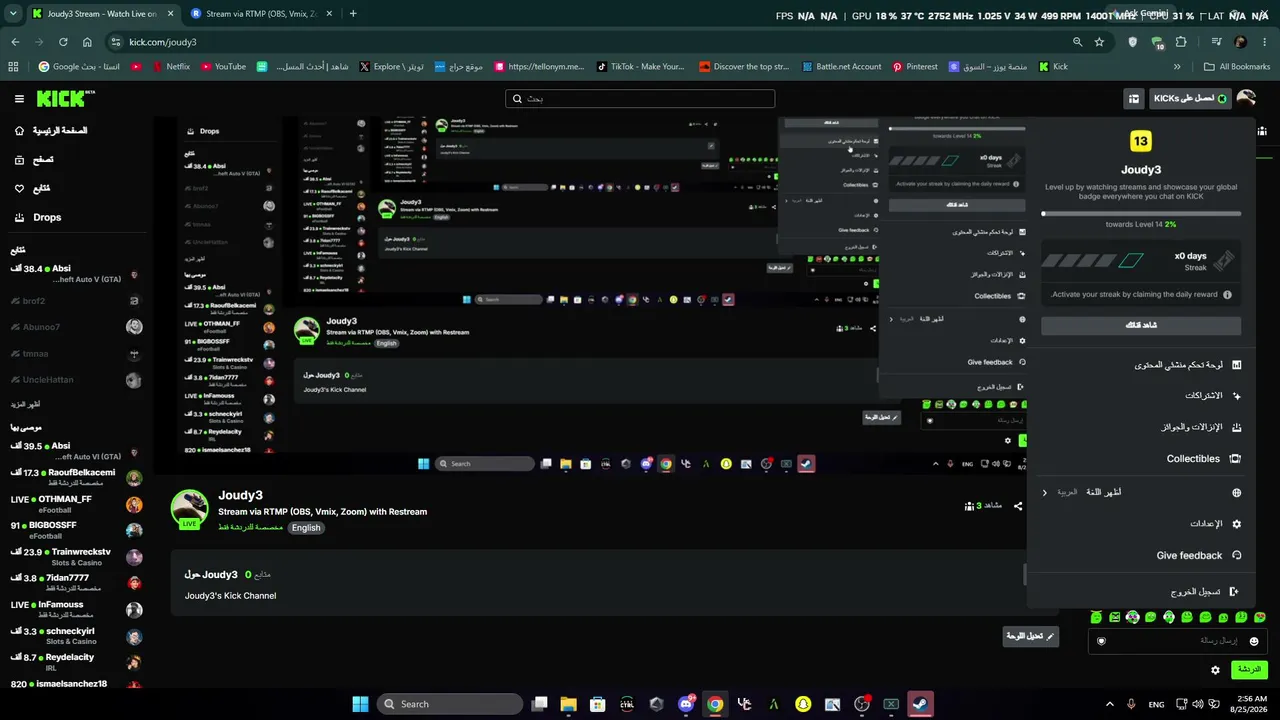Open the Browse sidebar item
The image size is (1280, 720).
(34, 160)
